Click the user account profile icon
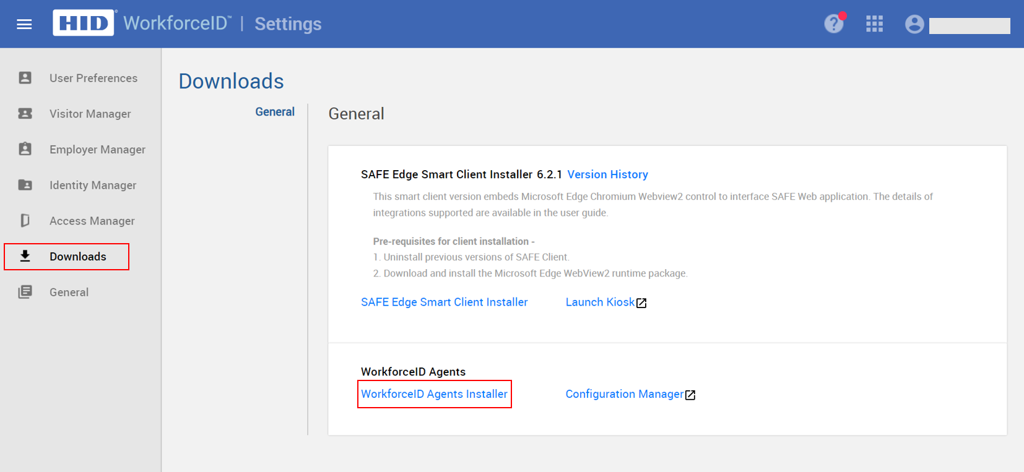Viewport: 1024px width, 472px height. [914, 24]
